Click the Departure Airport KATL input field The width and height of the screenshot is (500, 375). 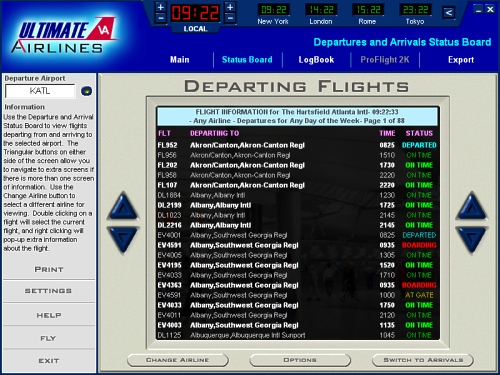pos(40,91)
